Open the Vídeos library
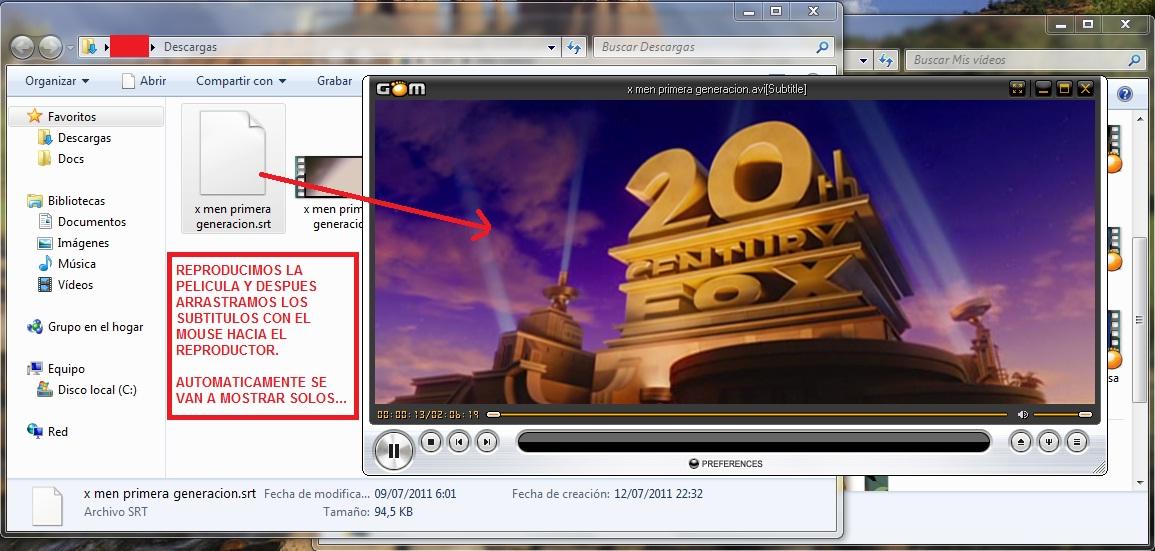This screenshot has width=1155, height=551. (75, 284)
